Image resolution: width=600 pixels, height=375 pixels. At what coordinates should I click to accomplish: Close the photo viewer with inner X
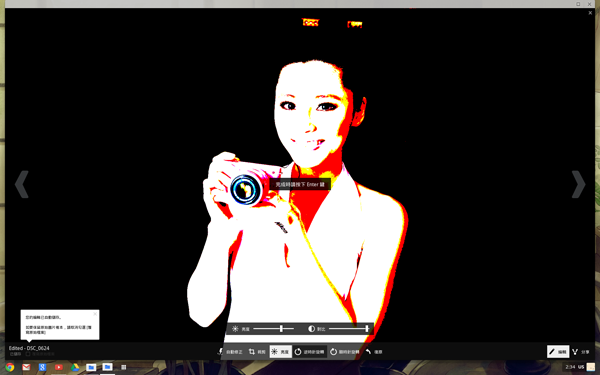pyautogui.click(x=590, y=13)
